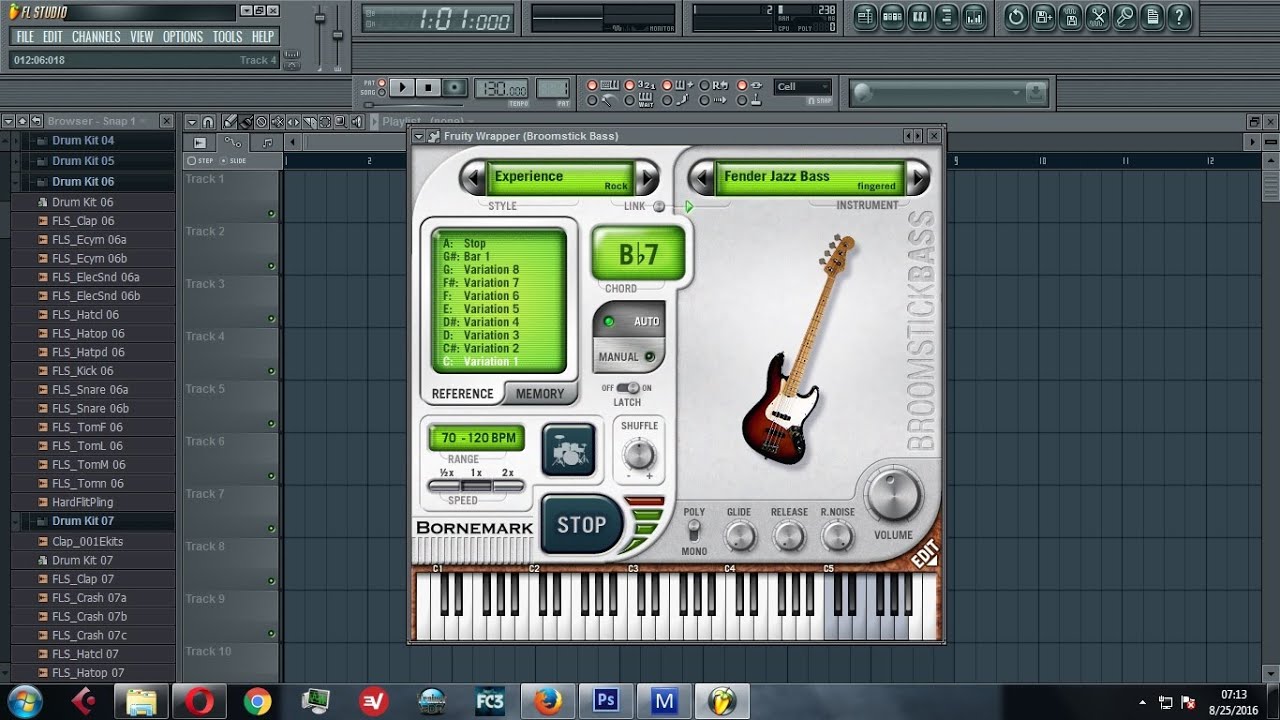1280x720 pixels.
Task: Open the project info icon
Action: click(1152, 16)
